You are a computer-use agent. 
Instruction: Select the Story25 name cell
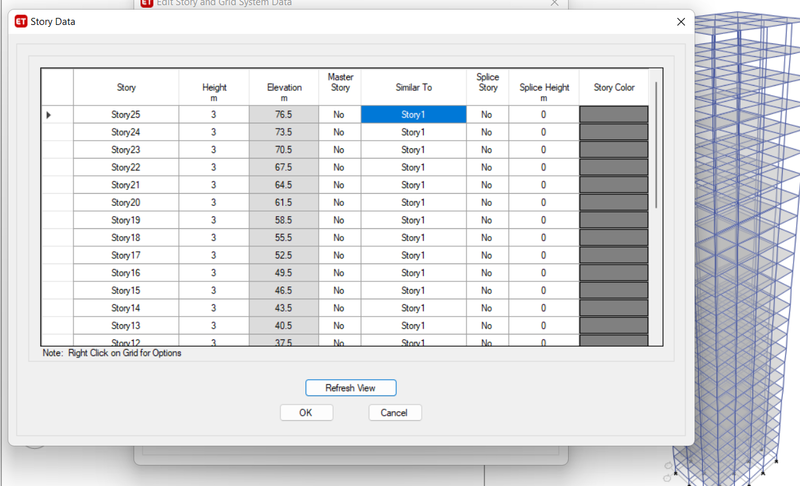(126, 115)
